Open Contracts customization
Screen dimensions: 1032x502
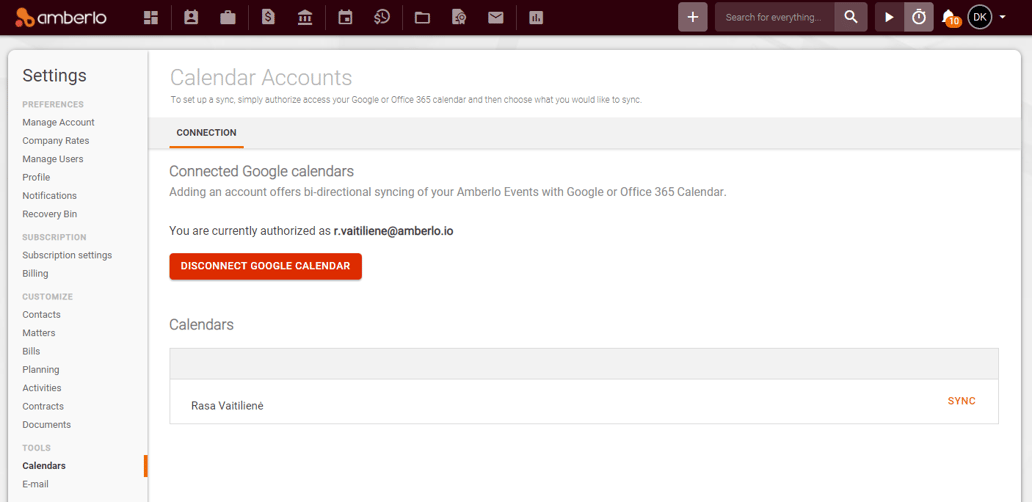[x=43, y=407]
